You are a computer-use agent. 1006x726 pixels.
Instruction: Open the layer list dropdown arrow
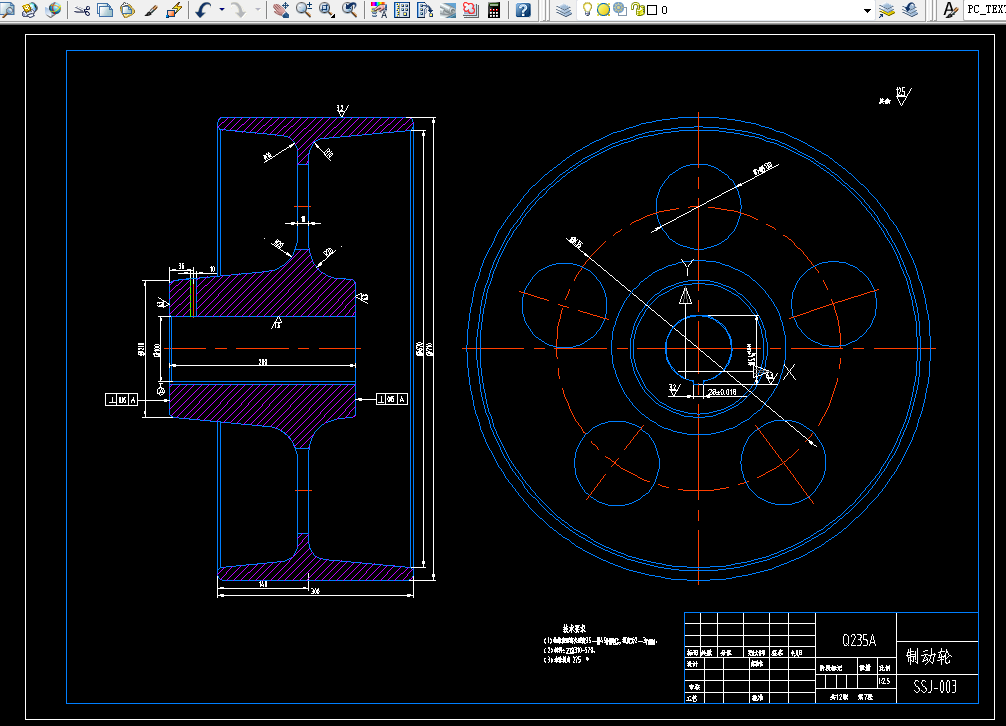click(867, 10)
